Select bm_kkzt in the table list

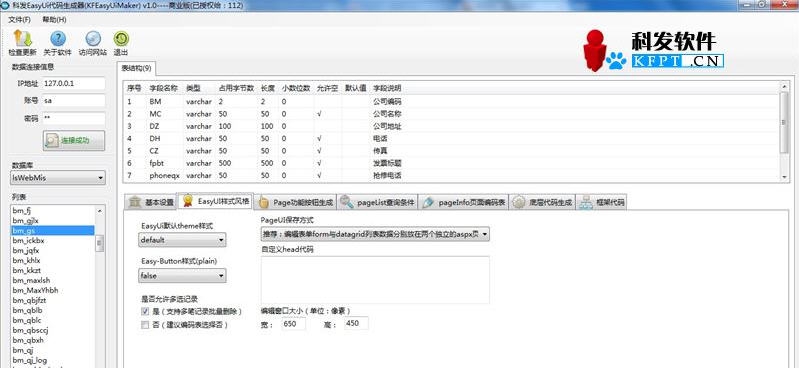pyautogui.click(x=52, y=271)
